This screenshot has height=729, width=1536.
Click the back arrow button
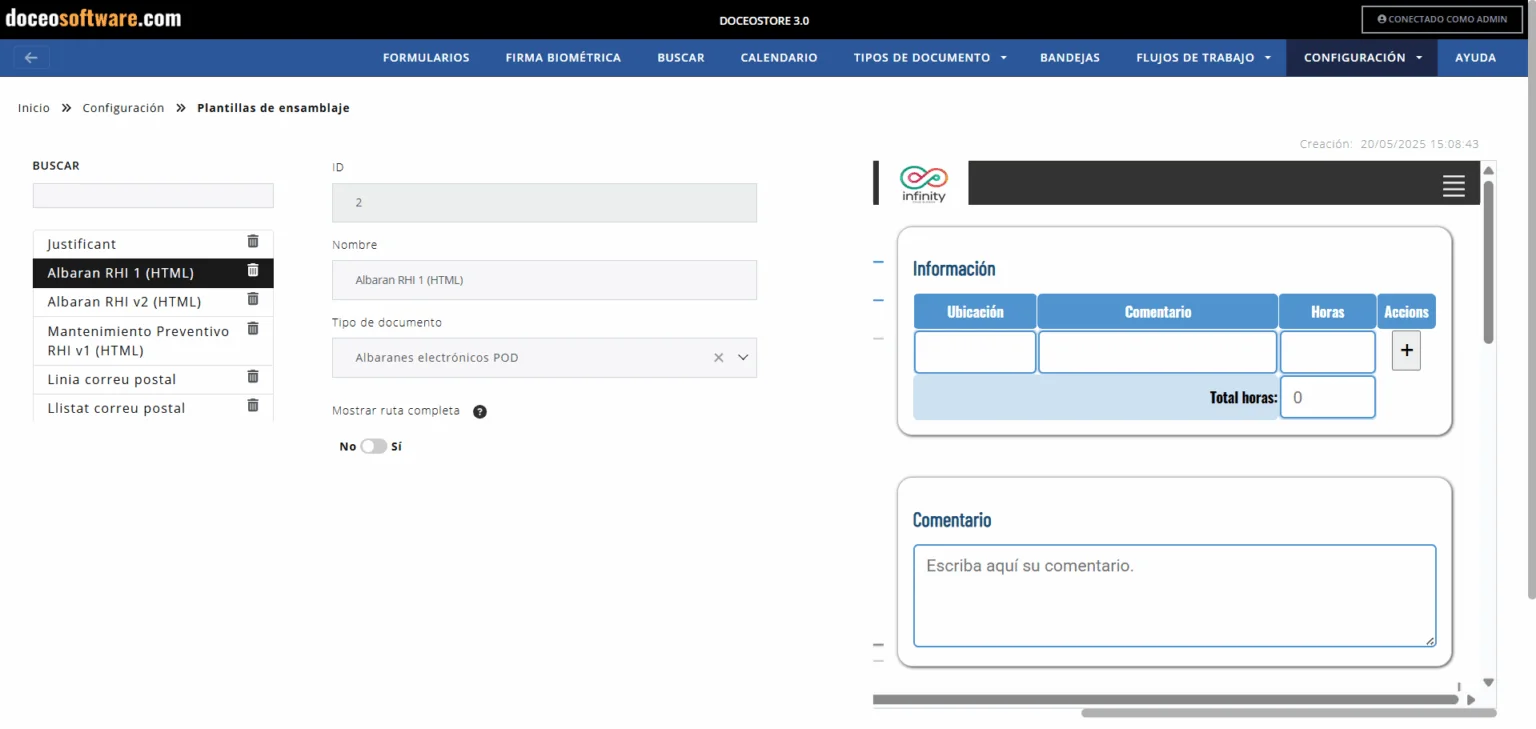coord(31,58)
